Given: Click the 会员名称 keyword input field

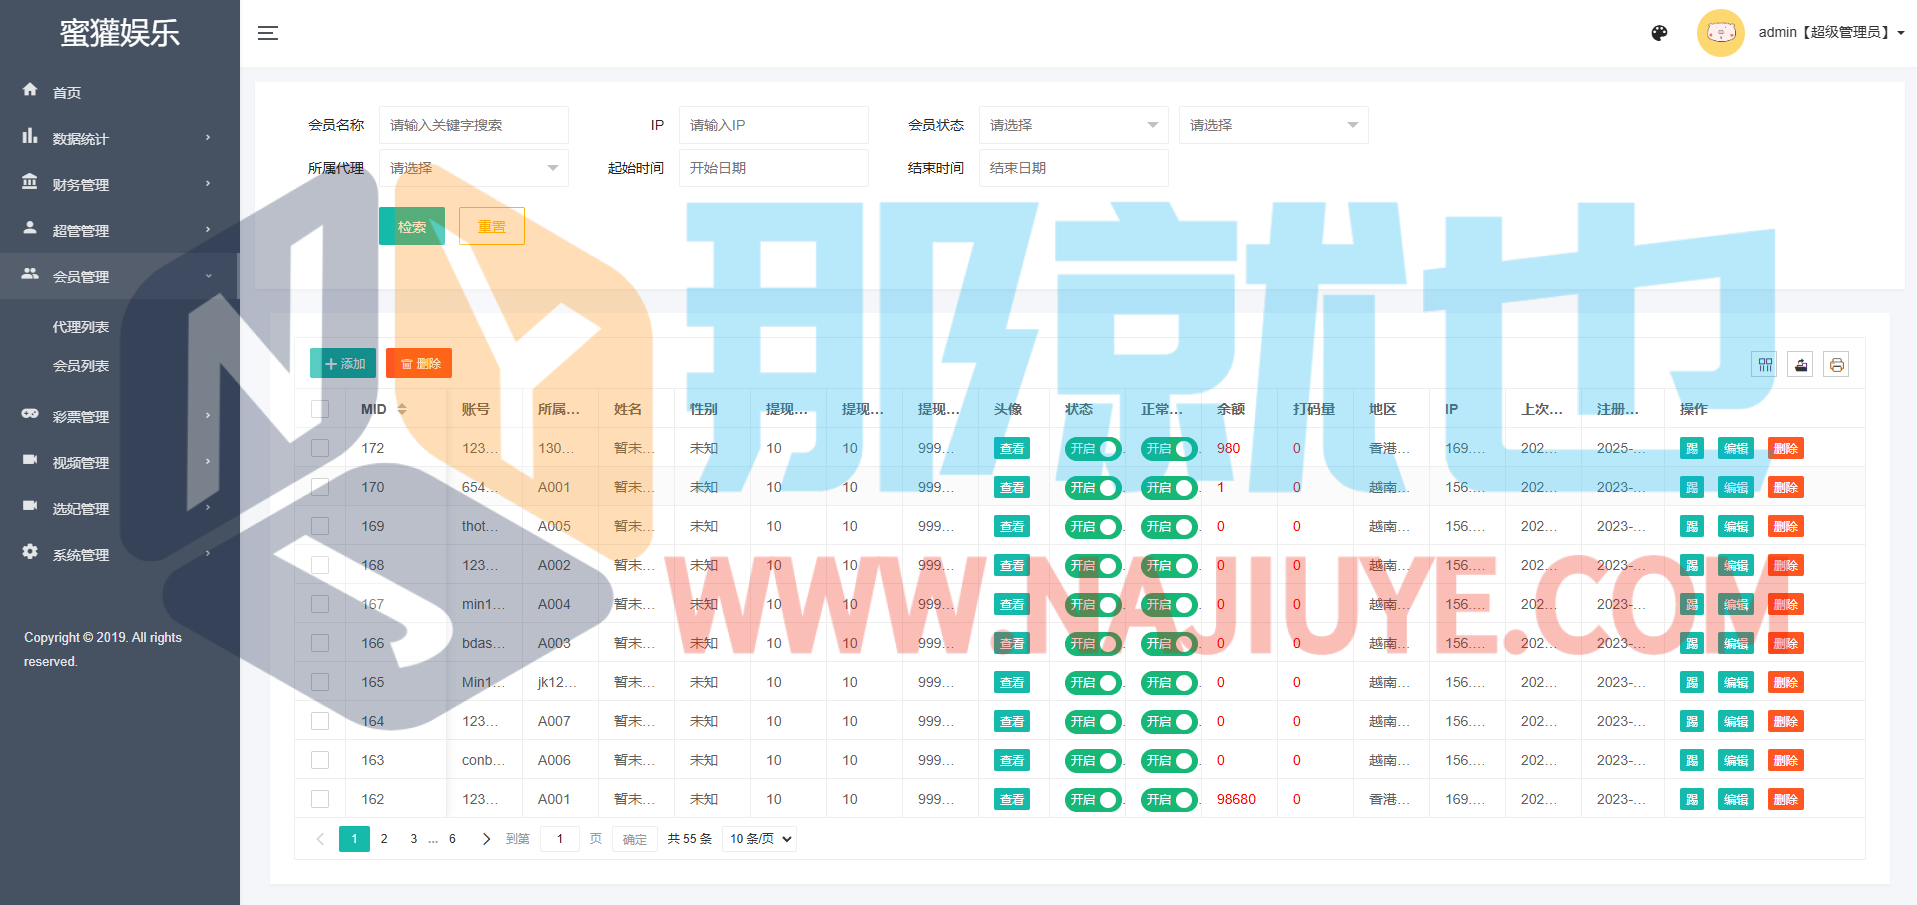Looking at the screenshot, I should point(473,125).
